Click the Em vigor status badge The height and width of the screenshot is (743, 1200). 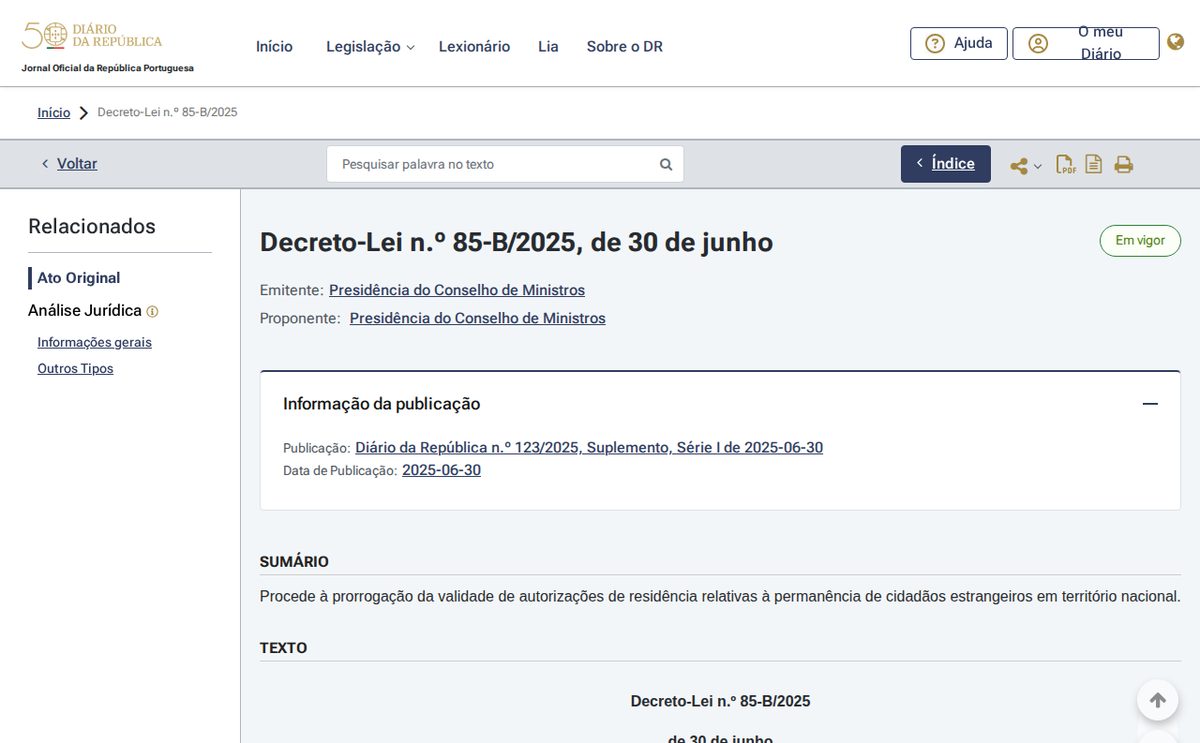[1140, 240]
